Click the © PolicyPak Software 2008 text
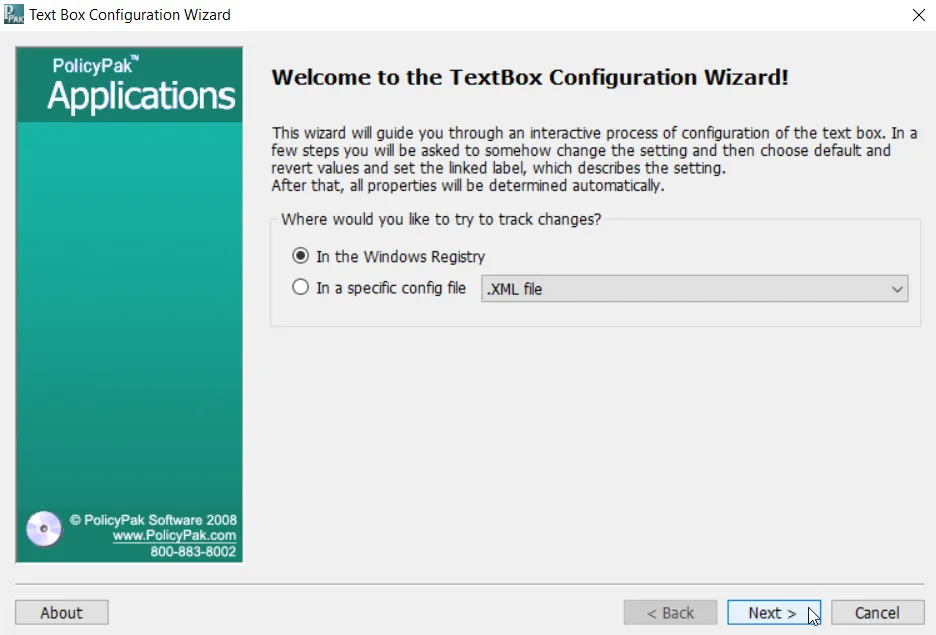This screenshot has width=936, height=635. (x=153, y=520)
